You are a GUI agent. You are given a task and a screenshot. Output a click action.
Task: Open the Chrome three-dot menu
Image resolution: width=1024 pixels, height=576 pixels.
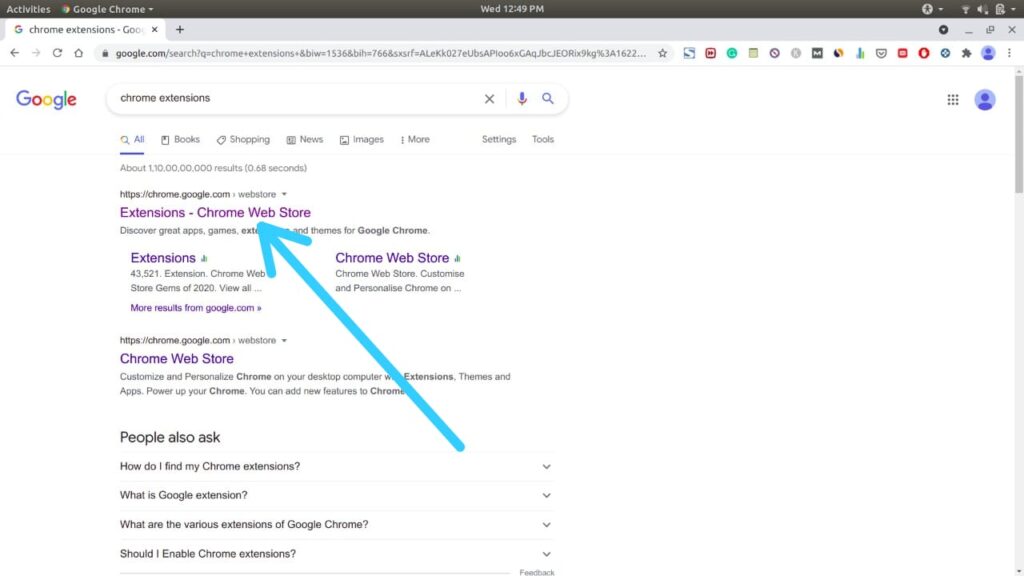[x=1010, y=54]
